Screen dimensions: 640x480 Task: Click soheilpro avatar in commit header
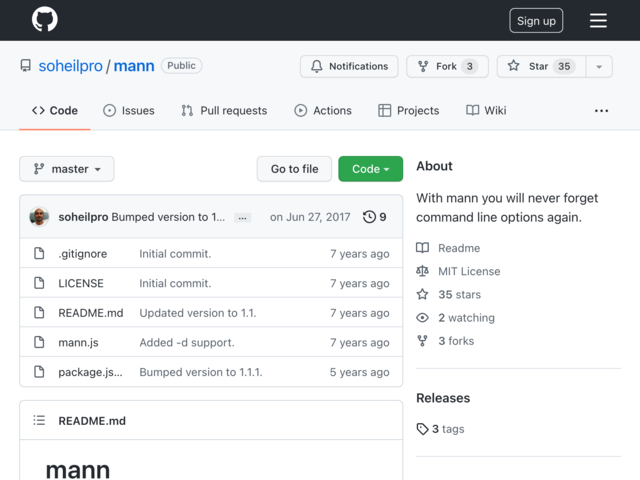39,217
